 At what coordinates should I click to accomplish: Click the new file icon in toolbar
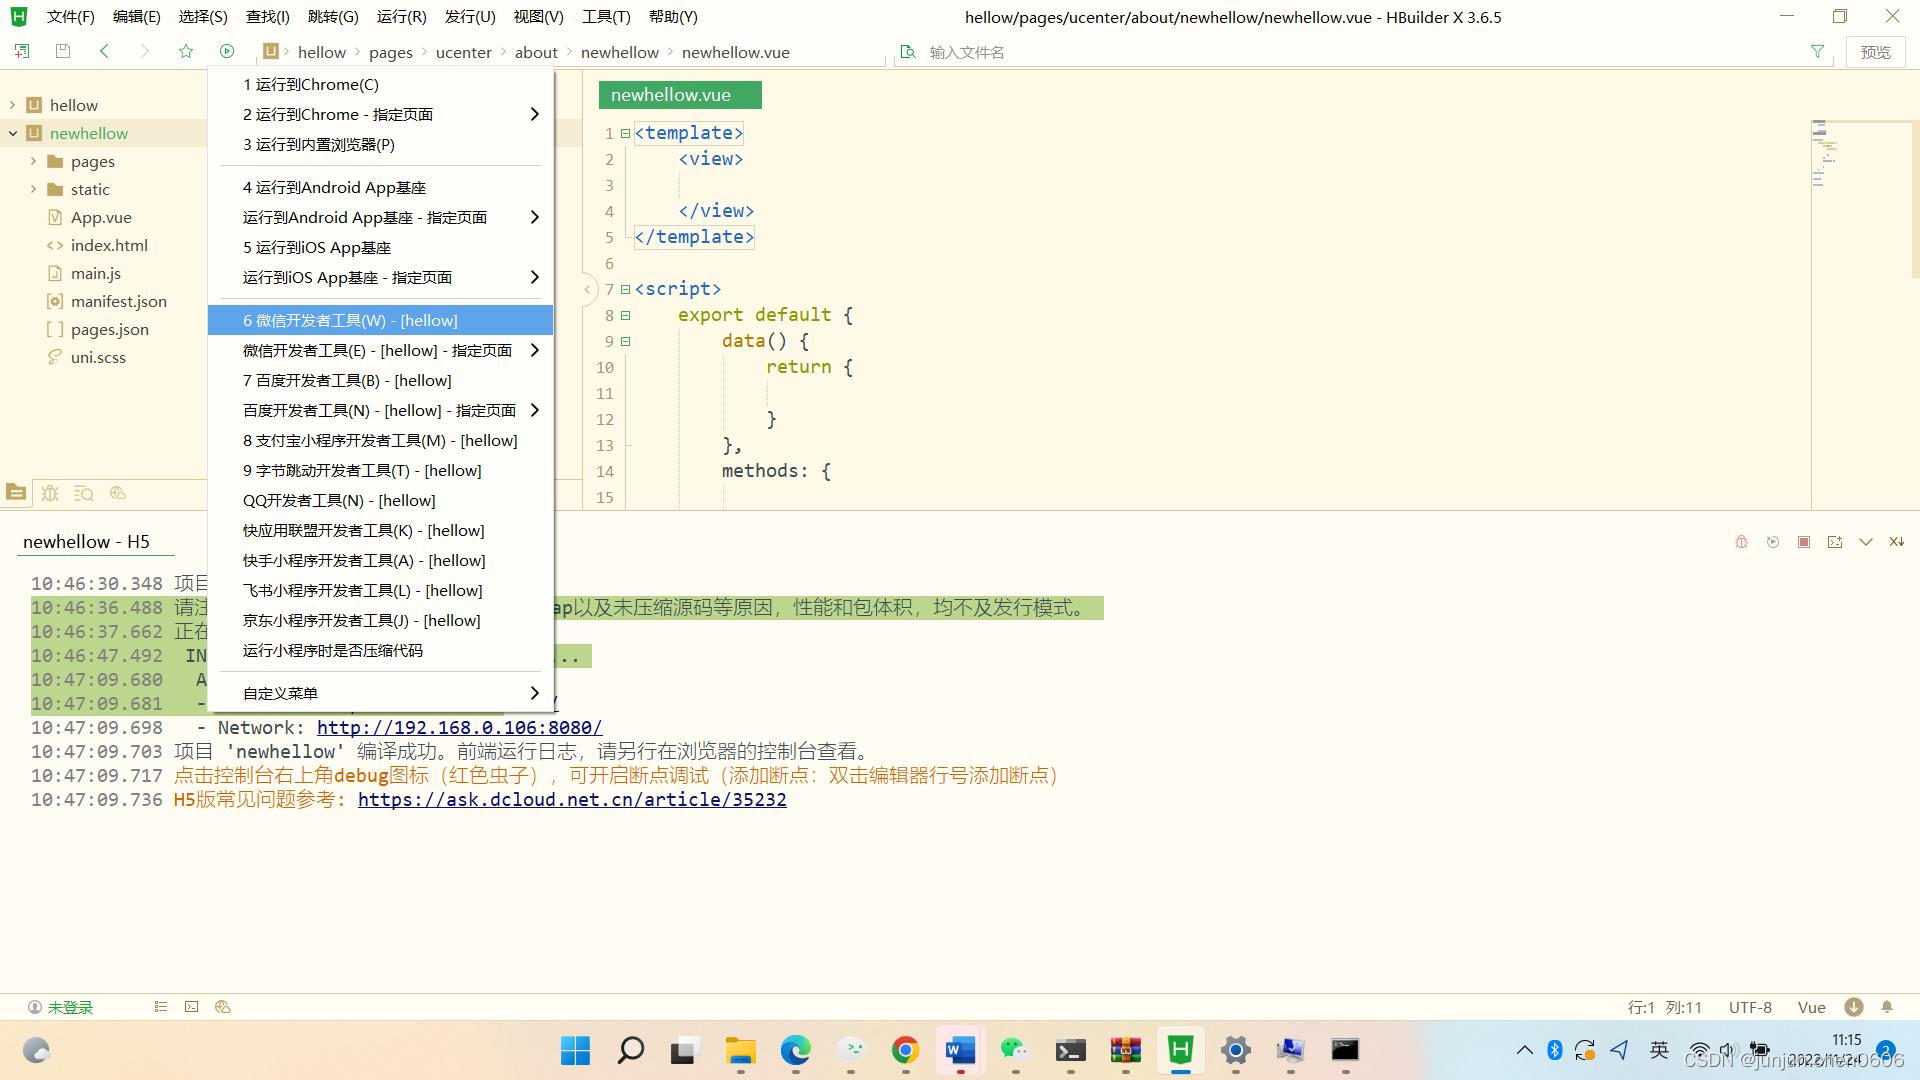(21, 51)
